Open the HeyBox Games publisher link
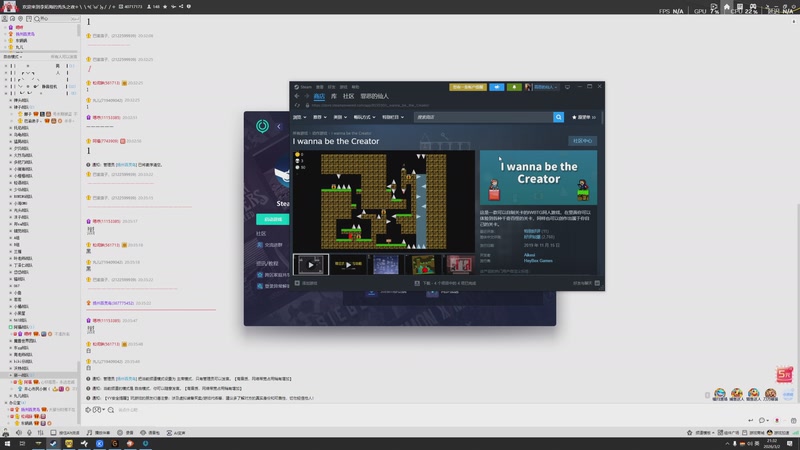Viewport: 800px width, 450px height. coord(538,261)
